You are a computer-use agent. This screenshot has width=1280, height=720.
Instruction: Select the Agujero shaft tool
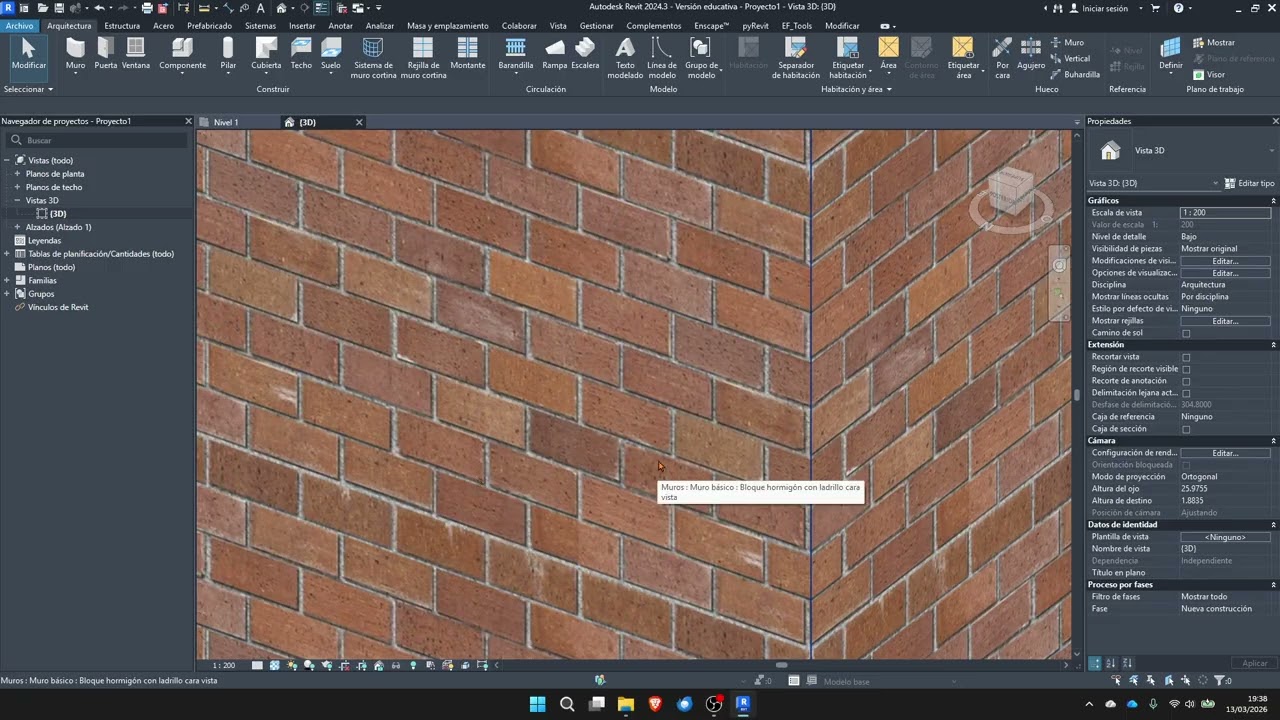pyautogui.click(x=1031, y=54)
